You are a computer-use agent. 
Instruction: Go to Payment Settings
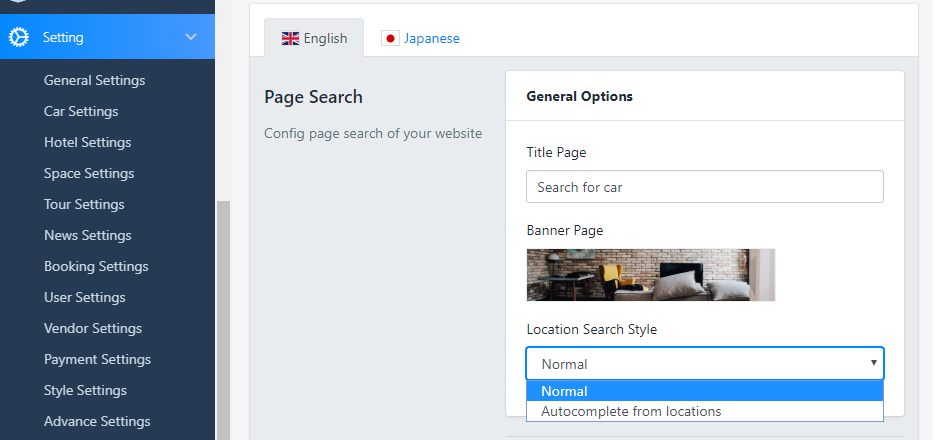(x=97, y=359)
